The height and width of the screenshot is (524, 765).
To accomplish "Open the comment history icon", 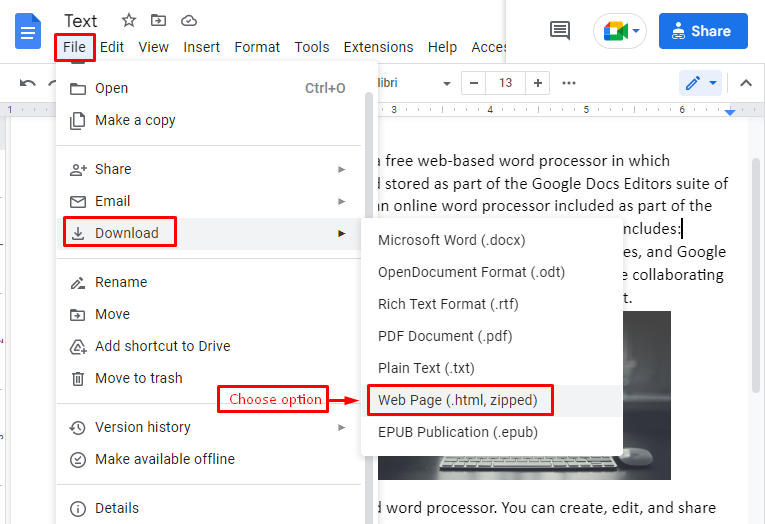I will (x=560, y=31).
